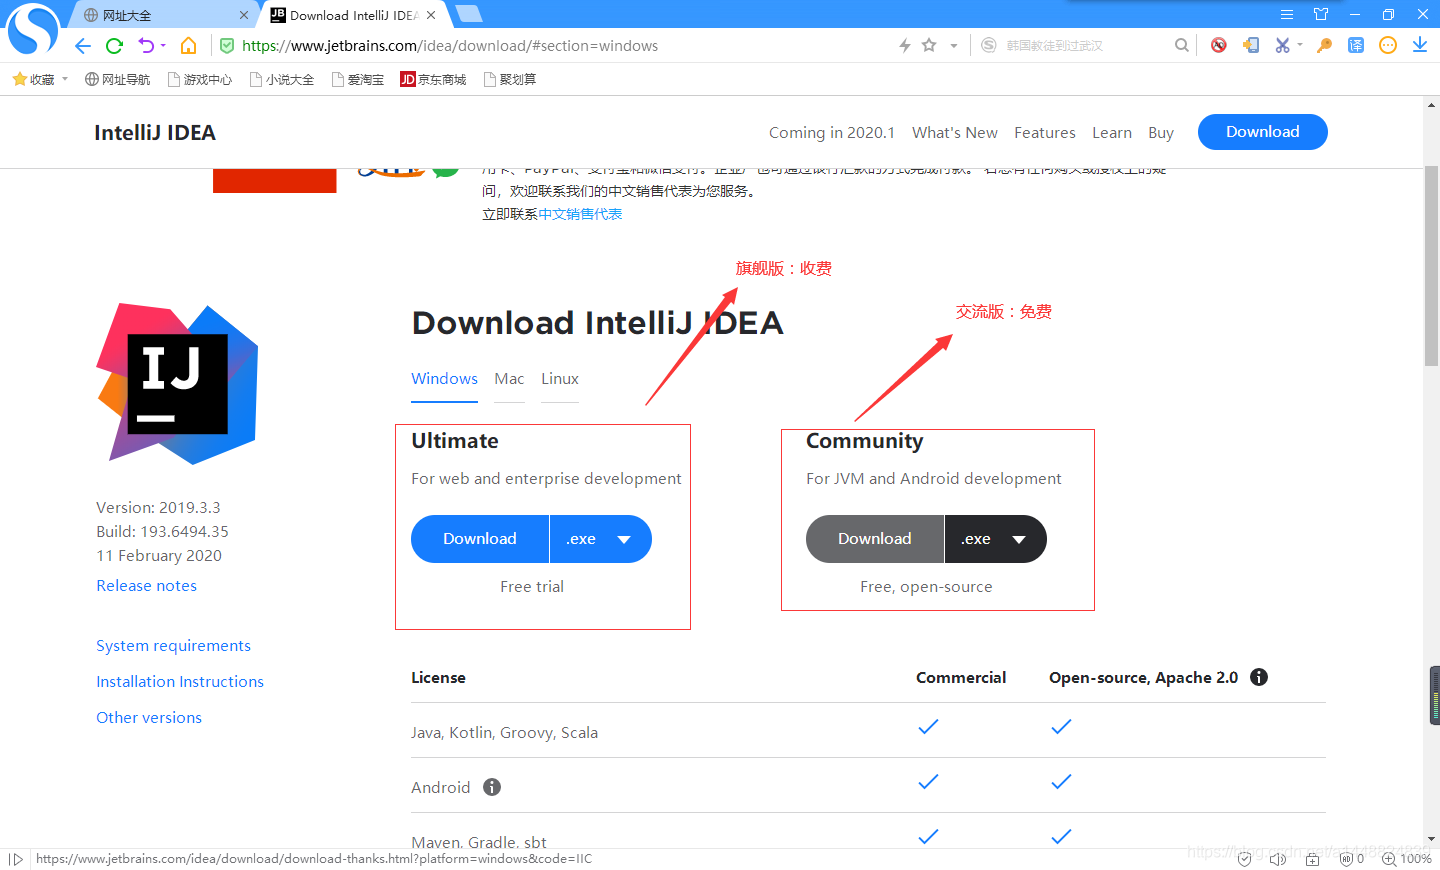The width and height of the screenshot is (1440, 870).
Task: Select the Windows platform tab
Action: click(444, 379)
